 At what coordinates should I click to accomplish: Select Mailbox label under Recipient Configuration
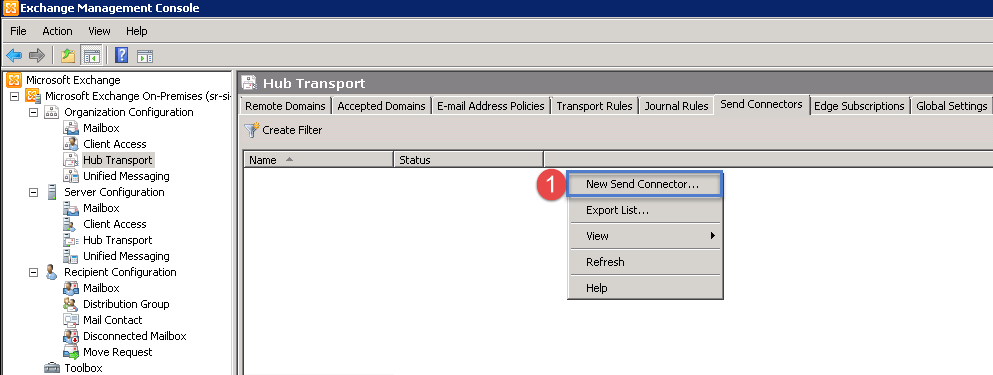coord(101,288)
